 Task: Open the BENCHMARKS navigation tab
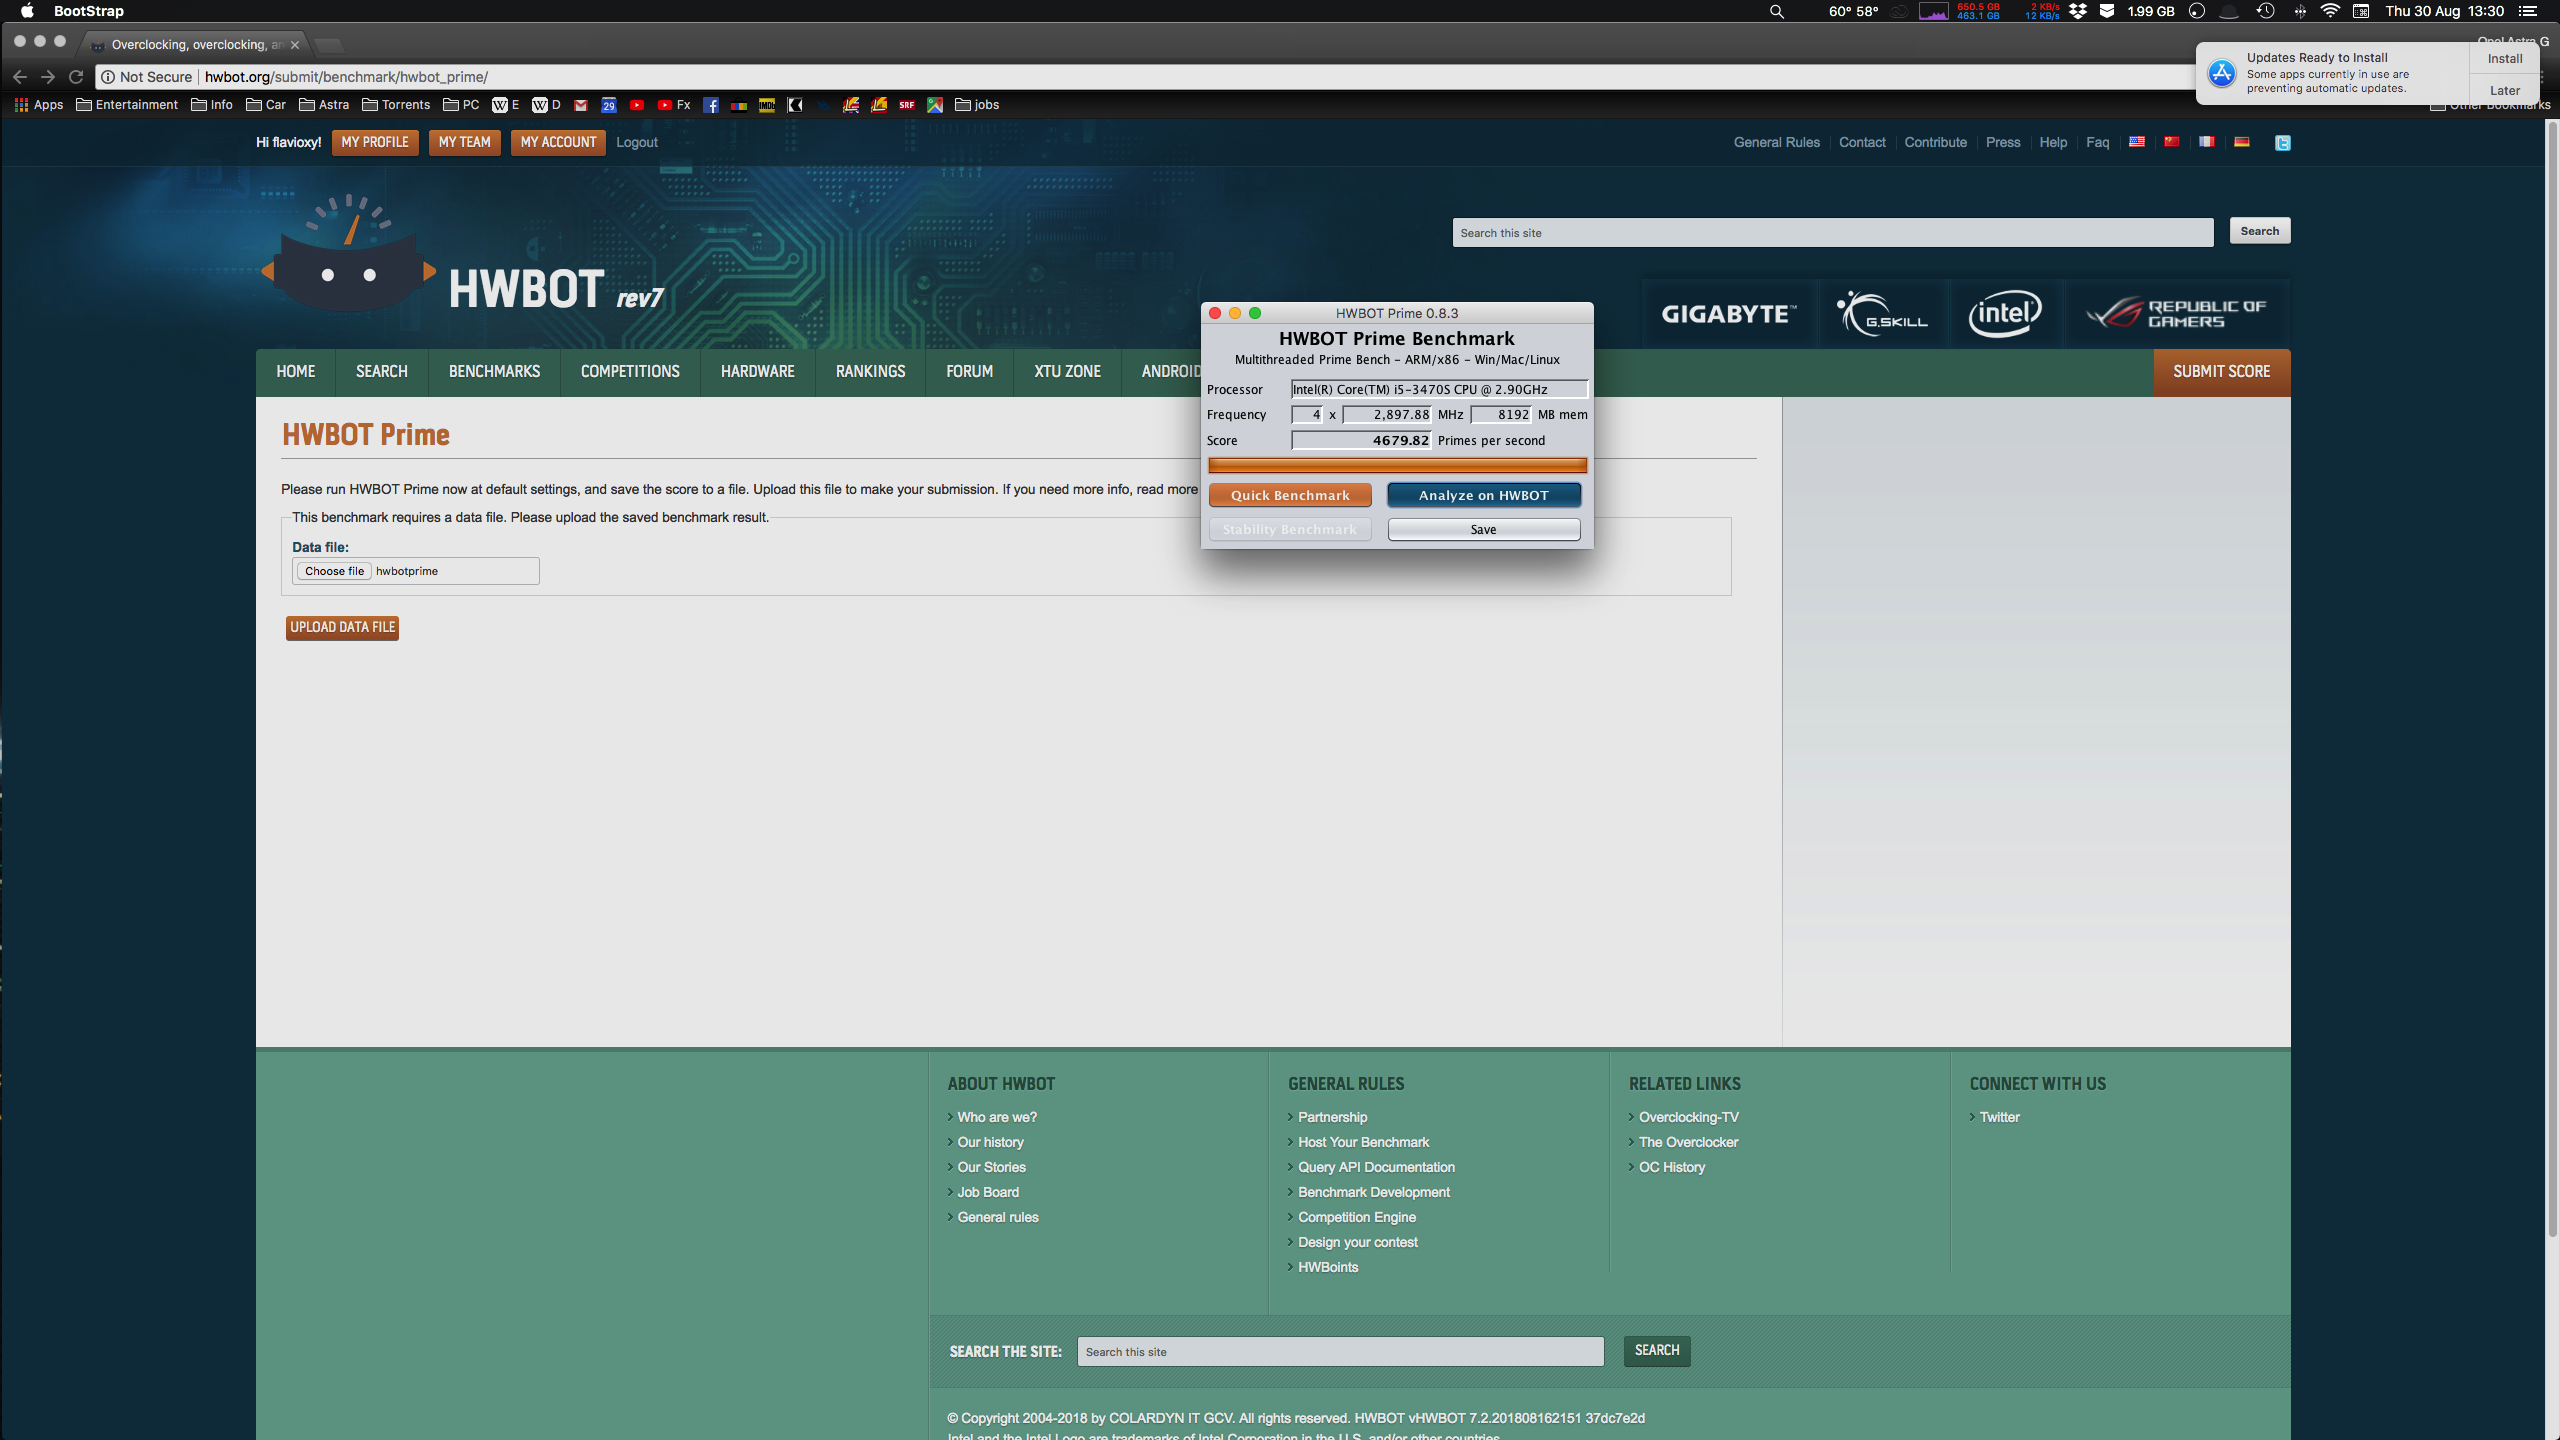coord(494,372)
